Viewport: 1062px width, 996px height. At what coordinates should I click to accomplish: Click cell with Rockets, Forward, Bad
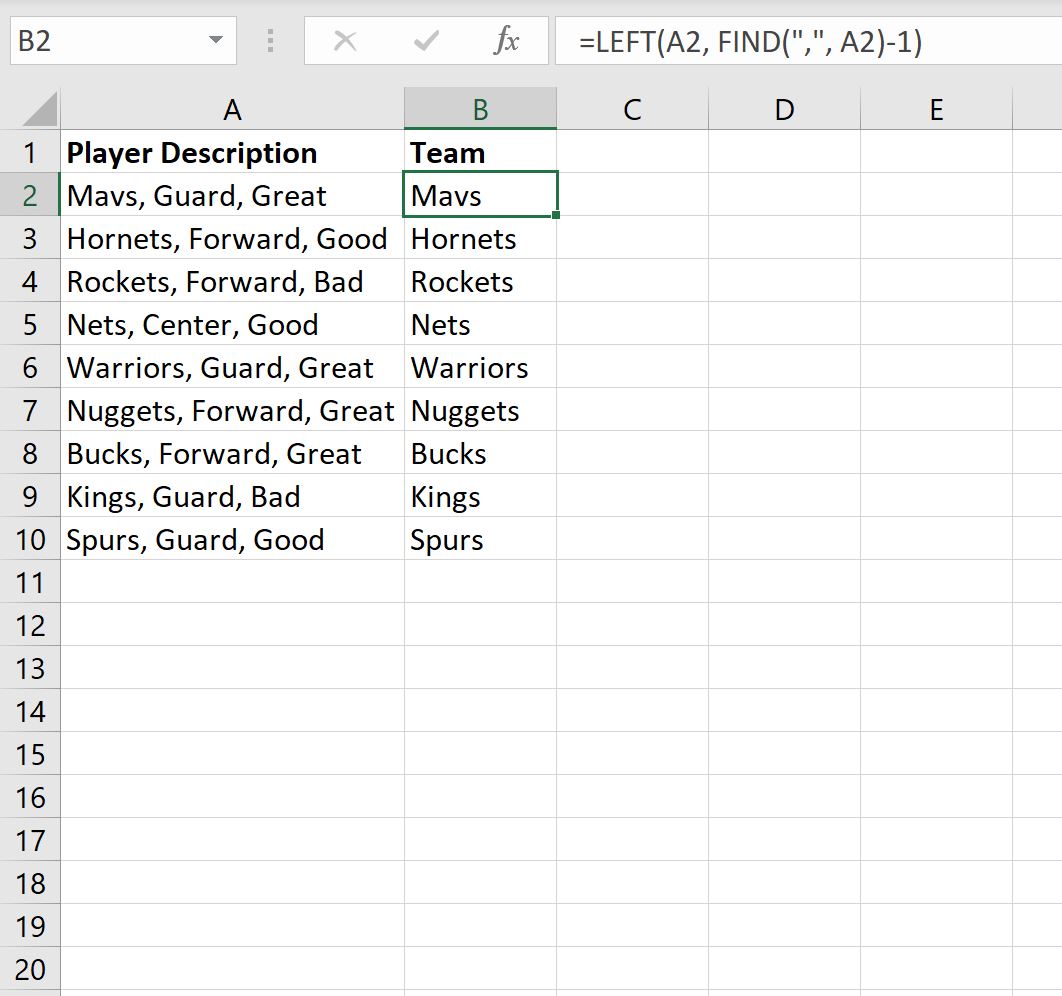(x=232, y=281)
